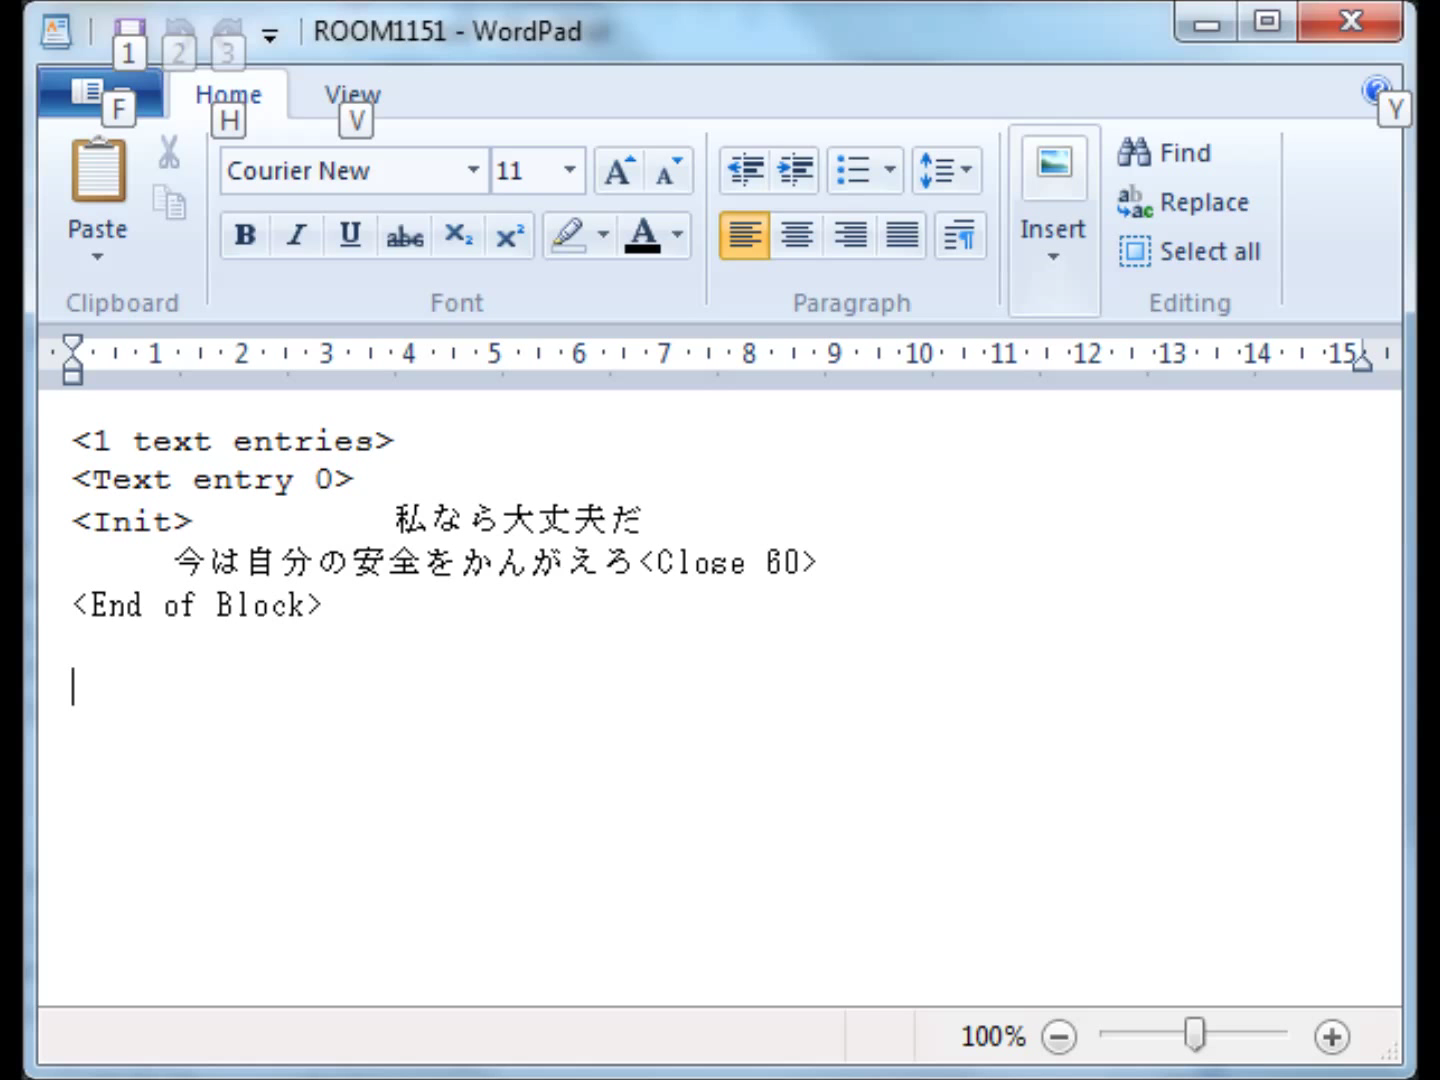Image resolution: width=1440 pixels, height=1080 pixels.
Task: Increase paragraph indent
Action: (796, 170)
